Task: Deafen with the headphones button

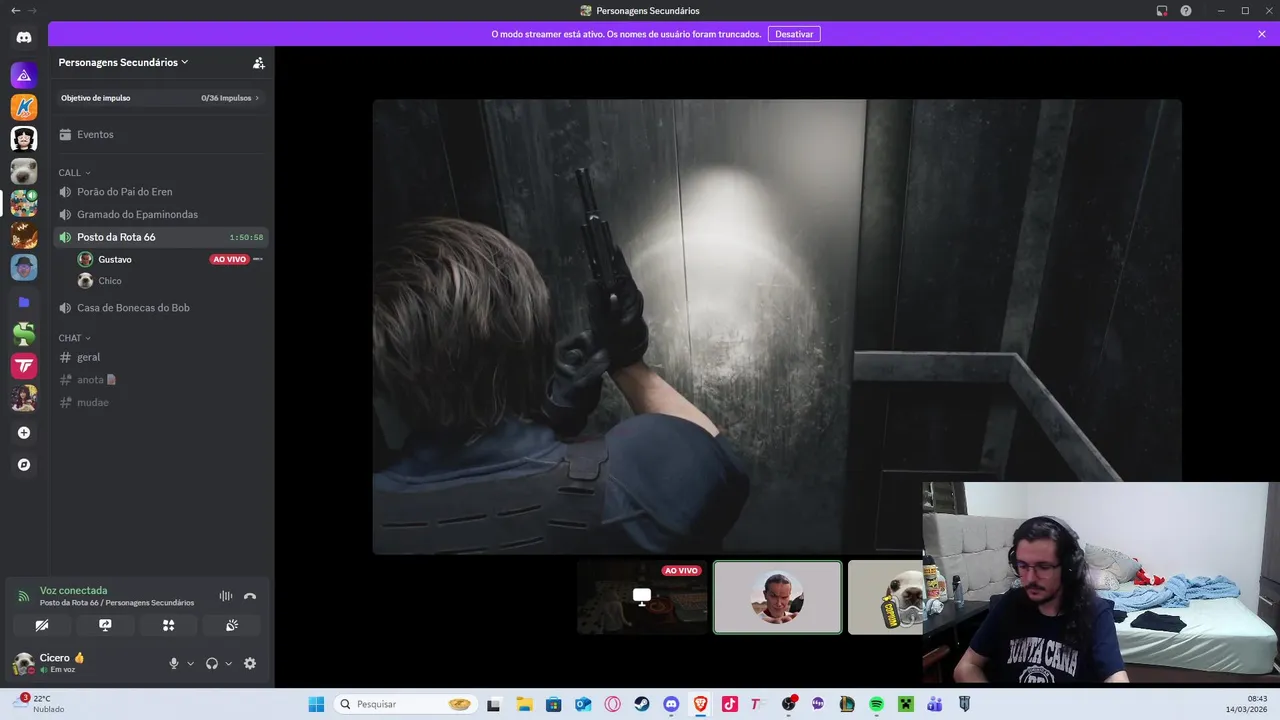Action: click(212, 663)
